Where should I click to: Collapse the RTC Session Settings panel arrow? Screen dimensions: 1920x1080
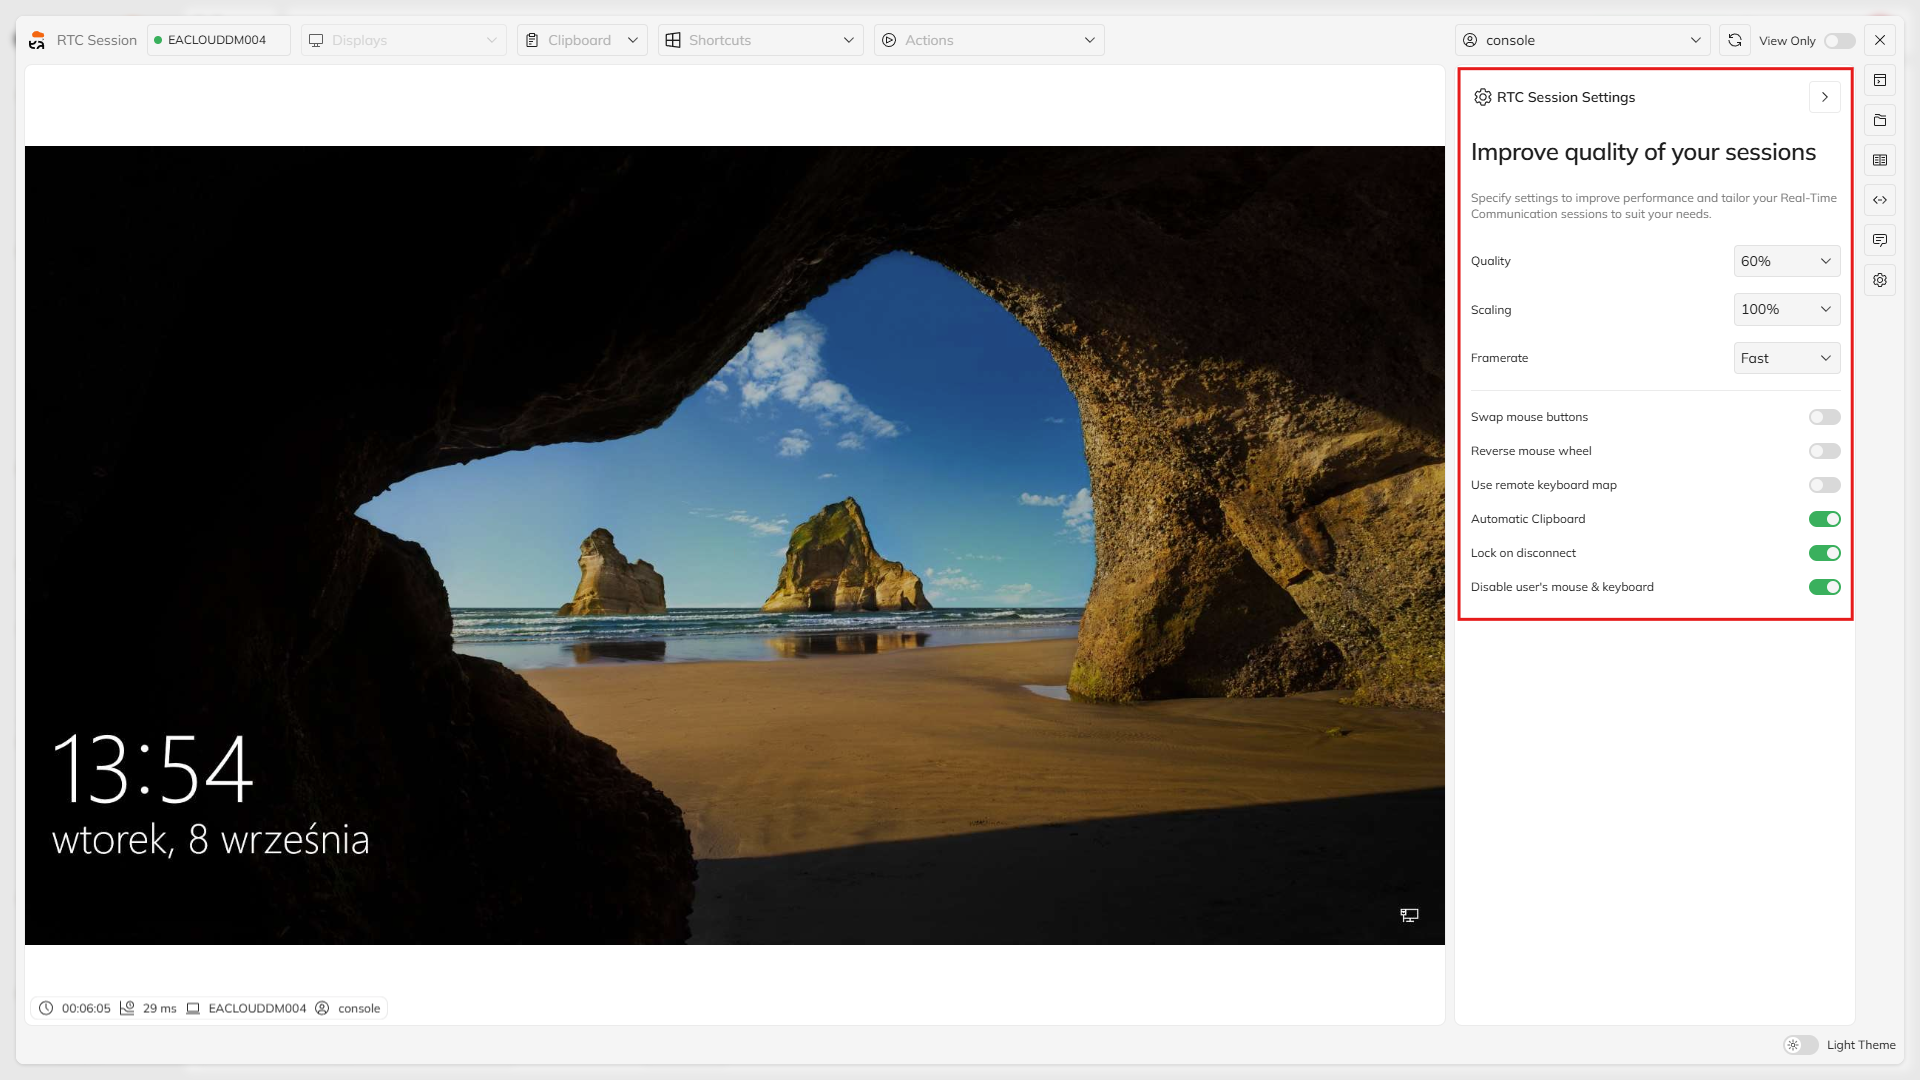click(1825, 97)
